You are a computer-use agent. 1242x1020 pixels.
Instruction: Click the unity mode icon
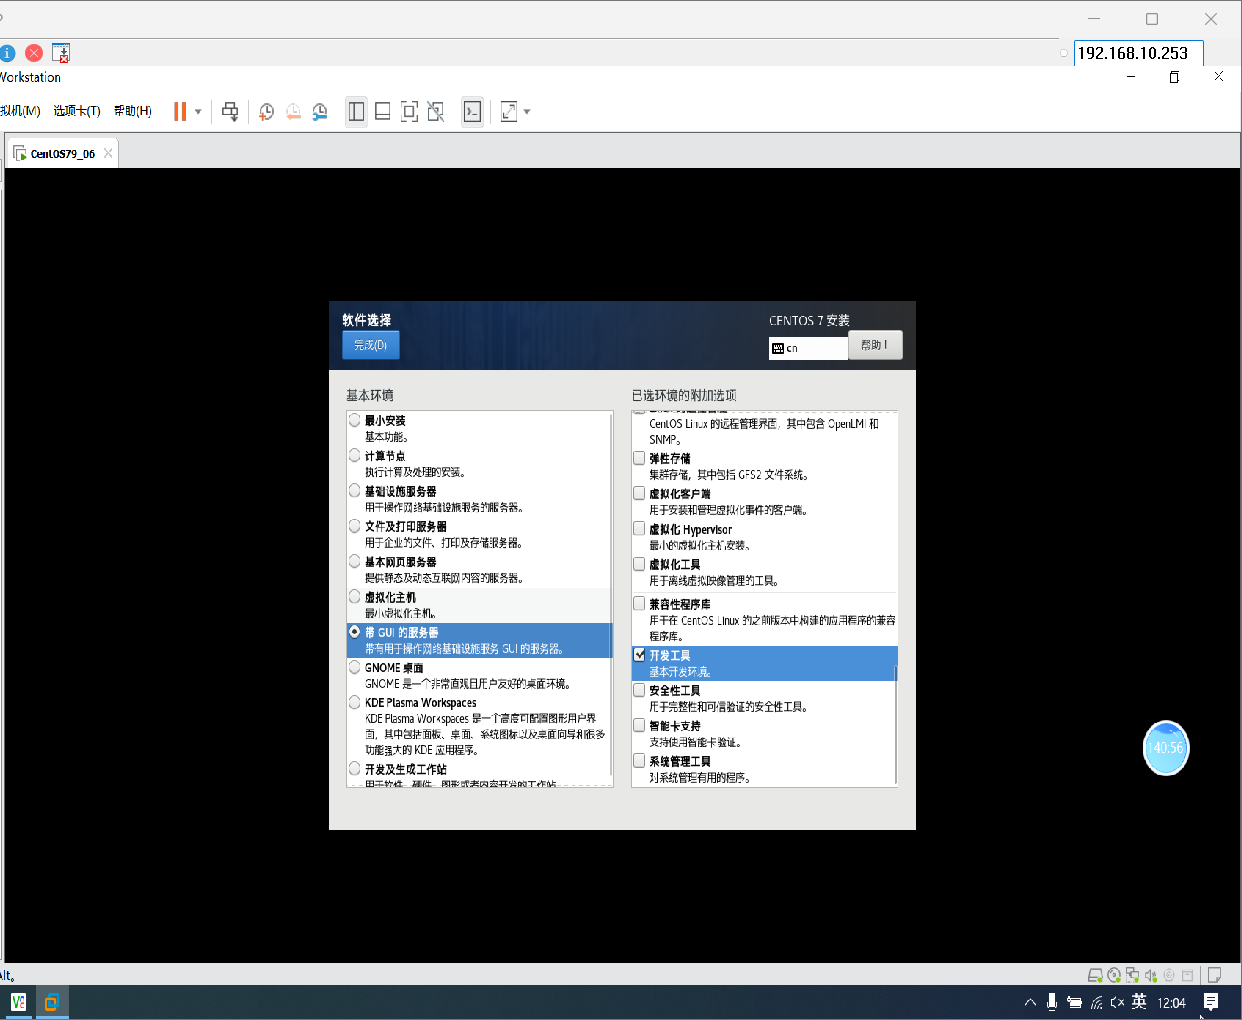436,111
